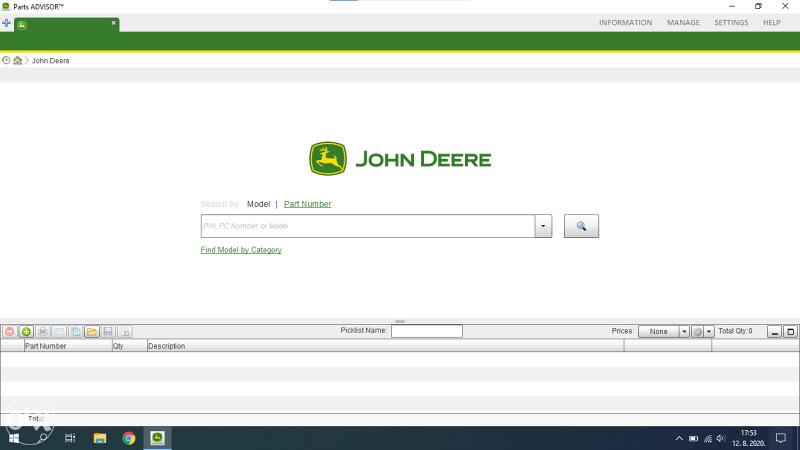The height and width of the screenshot is (450, 800).
Task: Open the history clock icon
Action: point(6,61)
